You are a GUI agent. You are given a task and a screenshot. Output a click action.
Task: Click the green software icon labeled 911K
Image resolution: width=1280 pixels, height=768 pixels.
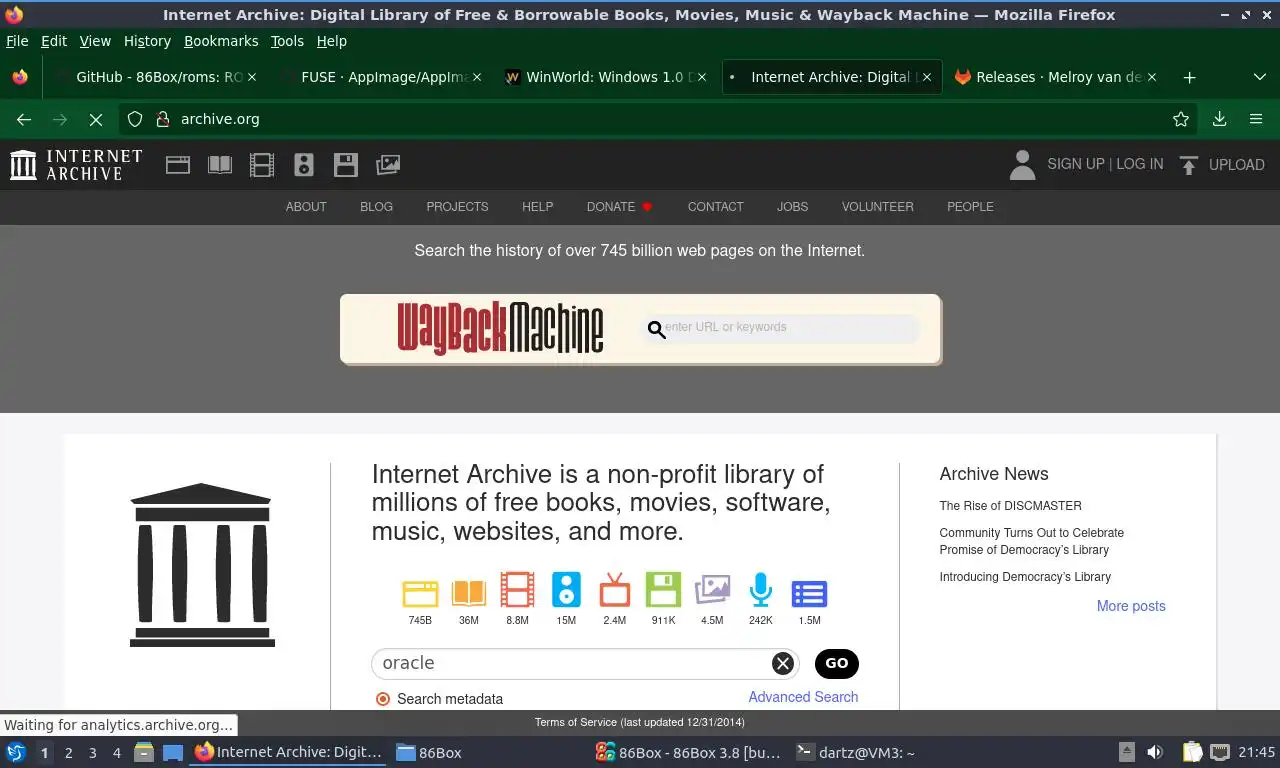tap(663, 590)
